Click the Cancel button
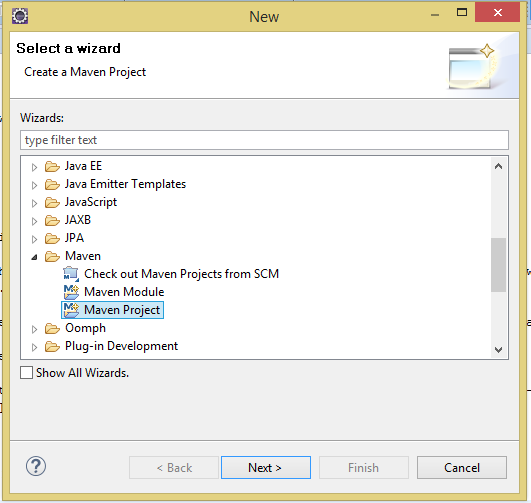Image resolution: width=531 pixels, height=503 pixels. coord(462,467)
